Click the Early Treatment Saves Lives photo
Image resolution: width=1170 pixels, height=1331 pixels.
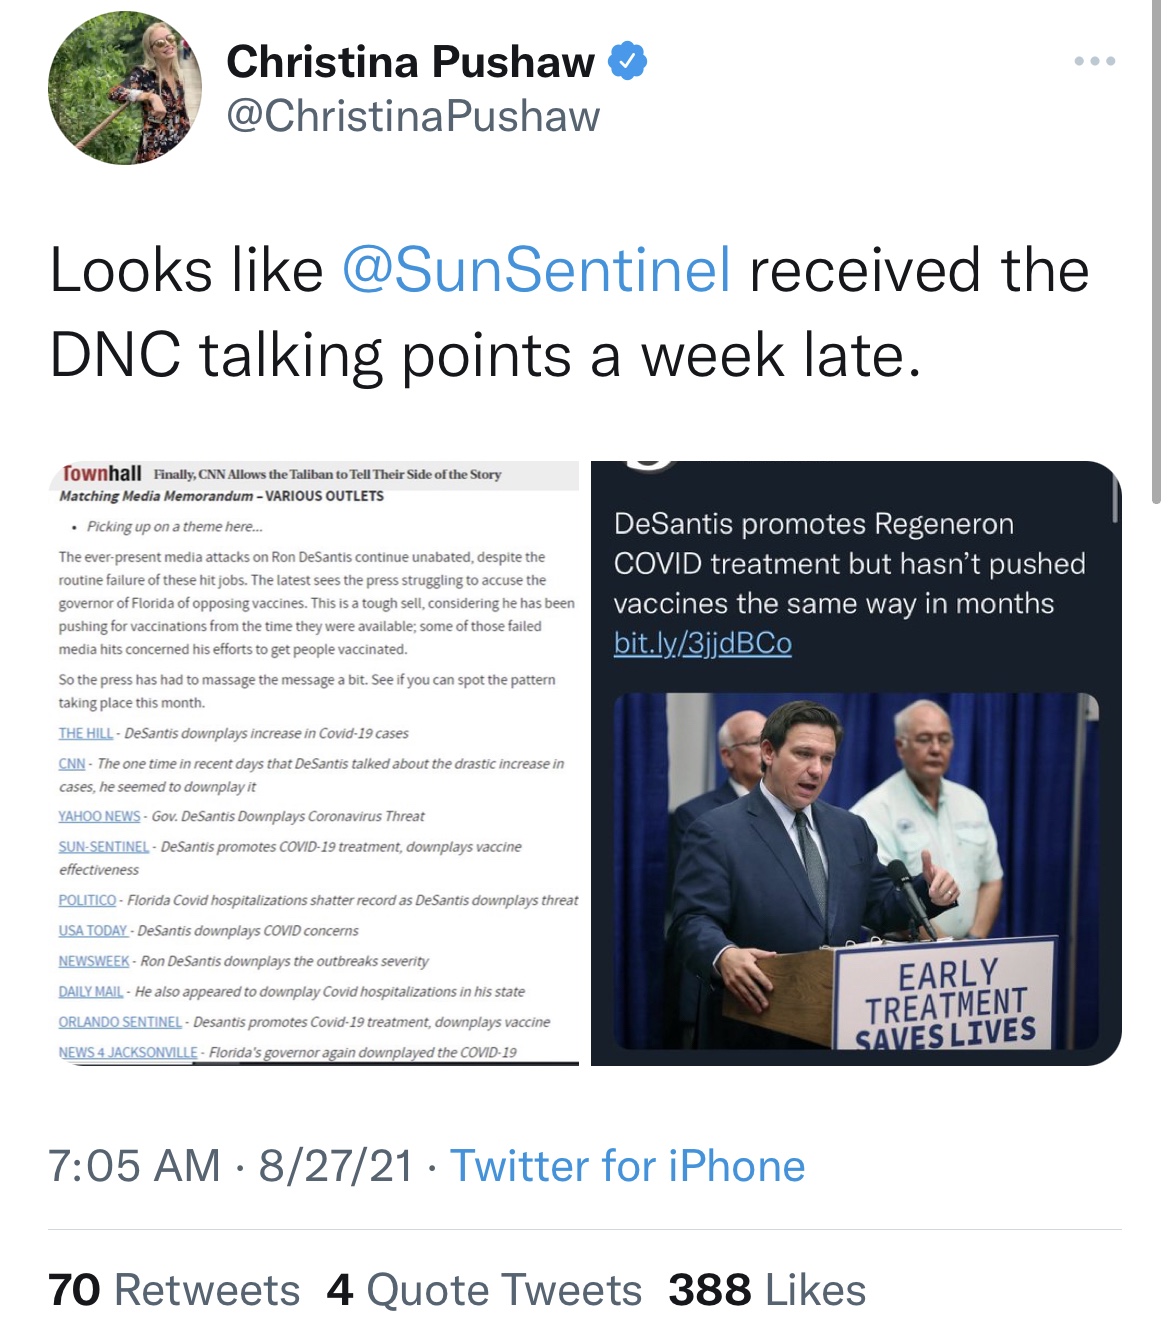pyautogui.click(x=856, y=871)
